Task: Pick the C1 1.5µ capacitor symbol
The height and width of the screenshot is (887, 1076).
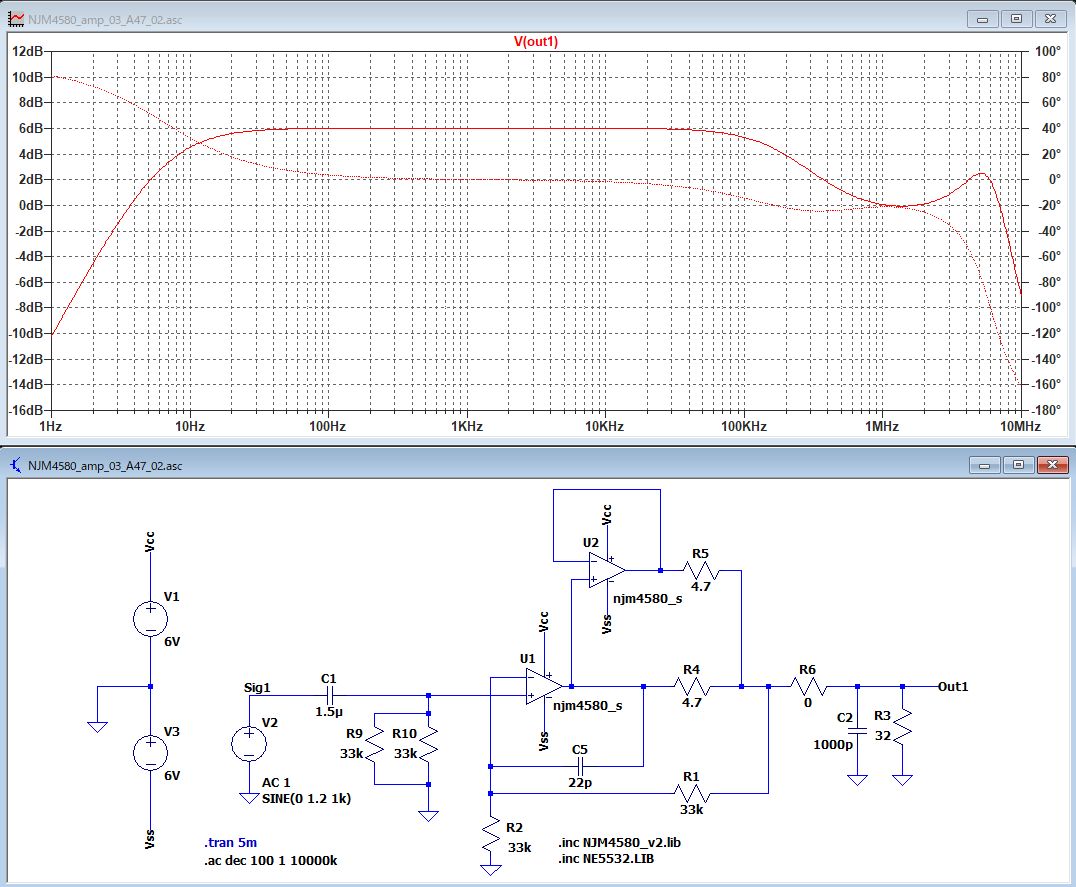Action: 329,695
